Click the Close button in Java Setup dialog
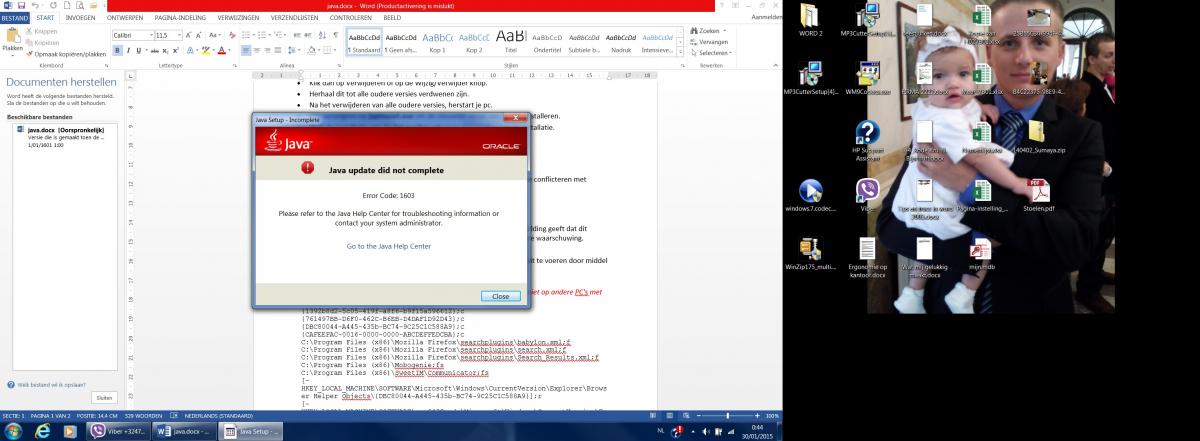The width and height of the screenshot is (1200, 441). (500, 296)
